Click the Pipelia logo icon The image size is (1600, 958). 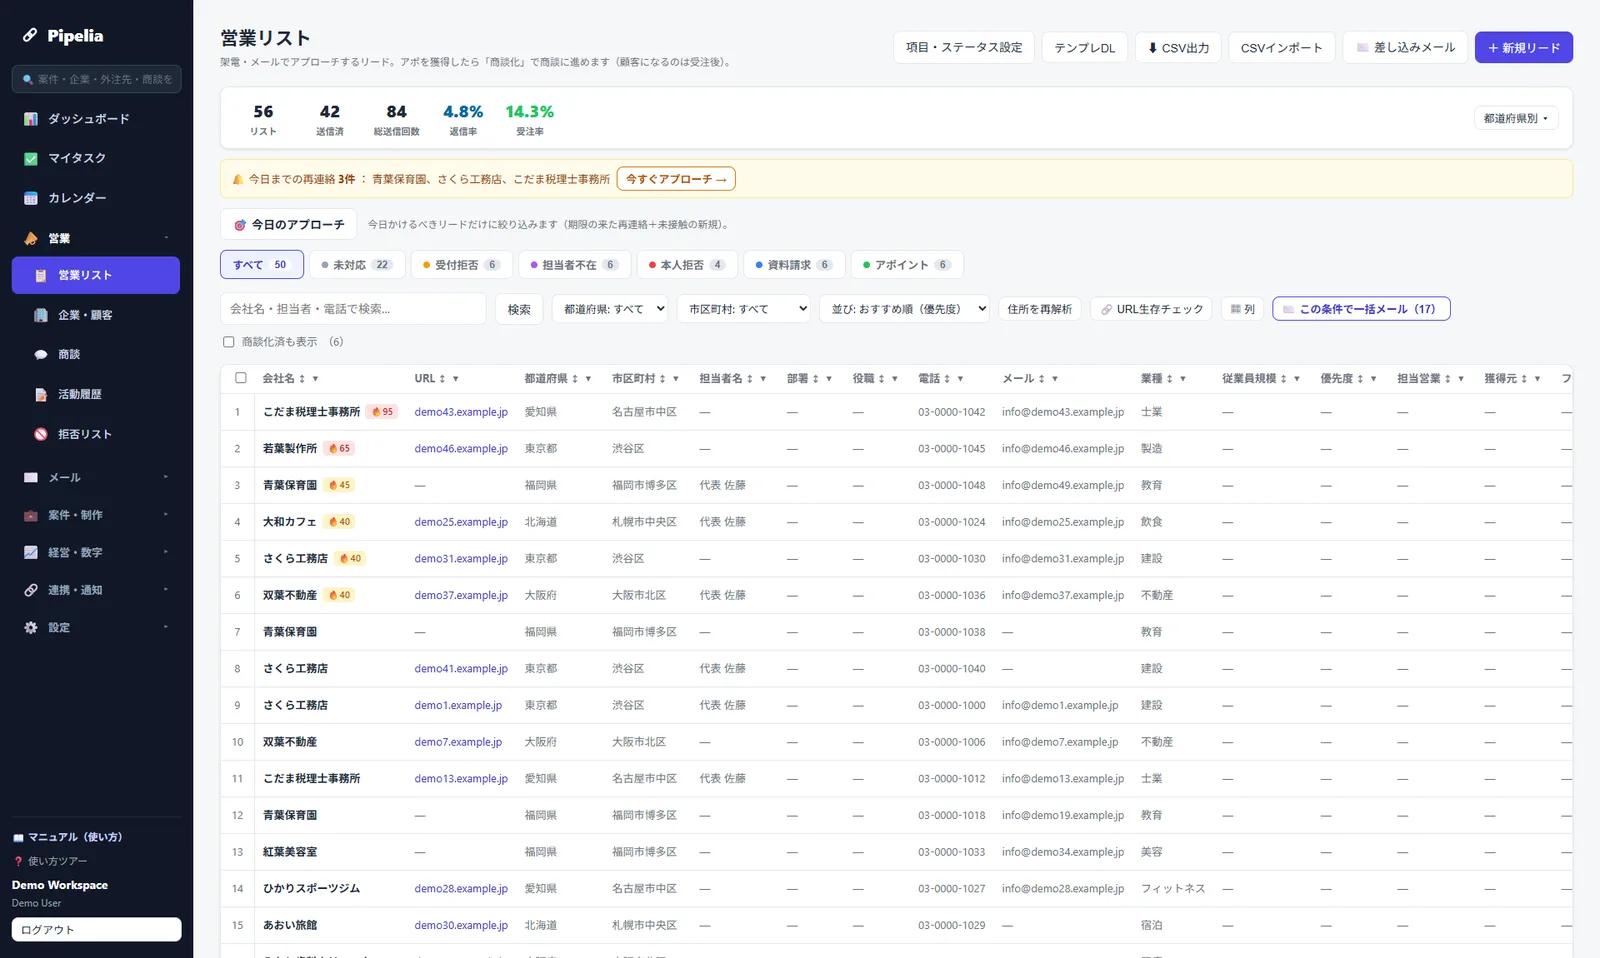click(31, 35)
